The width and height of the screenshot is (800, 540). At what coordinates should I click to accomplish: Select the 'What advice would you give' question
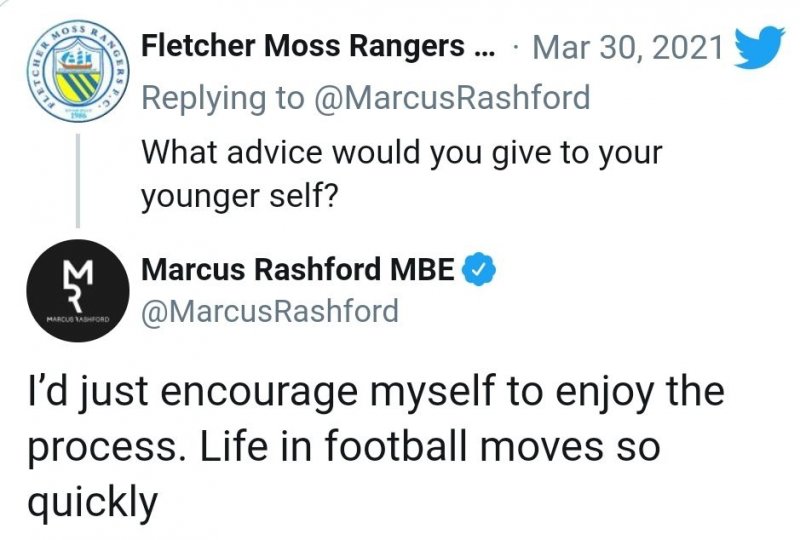[x=402, y=153]
